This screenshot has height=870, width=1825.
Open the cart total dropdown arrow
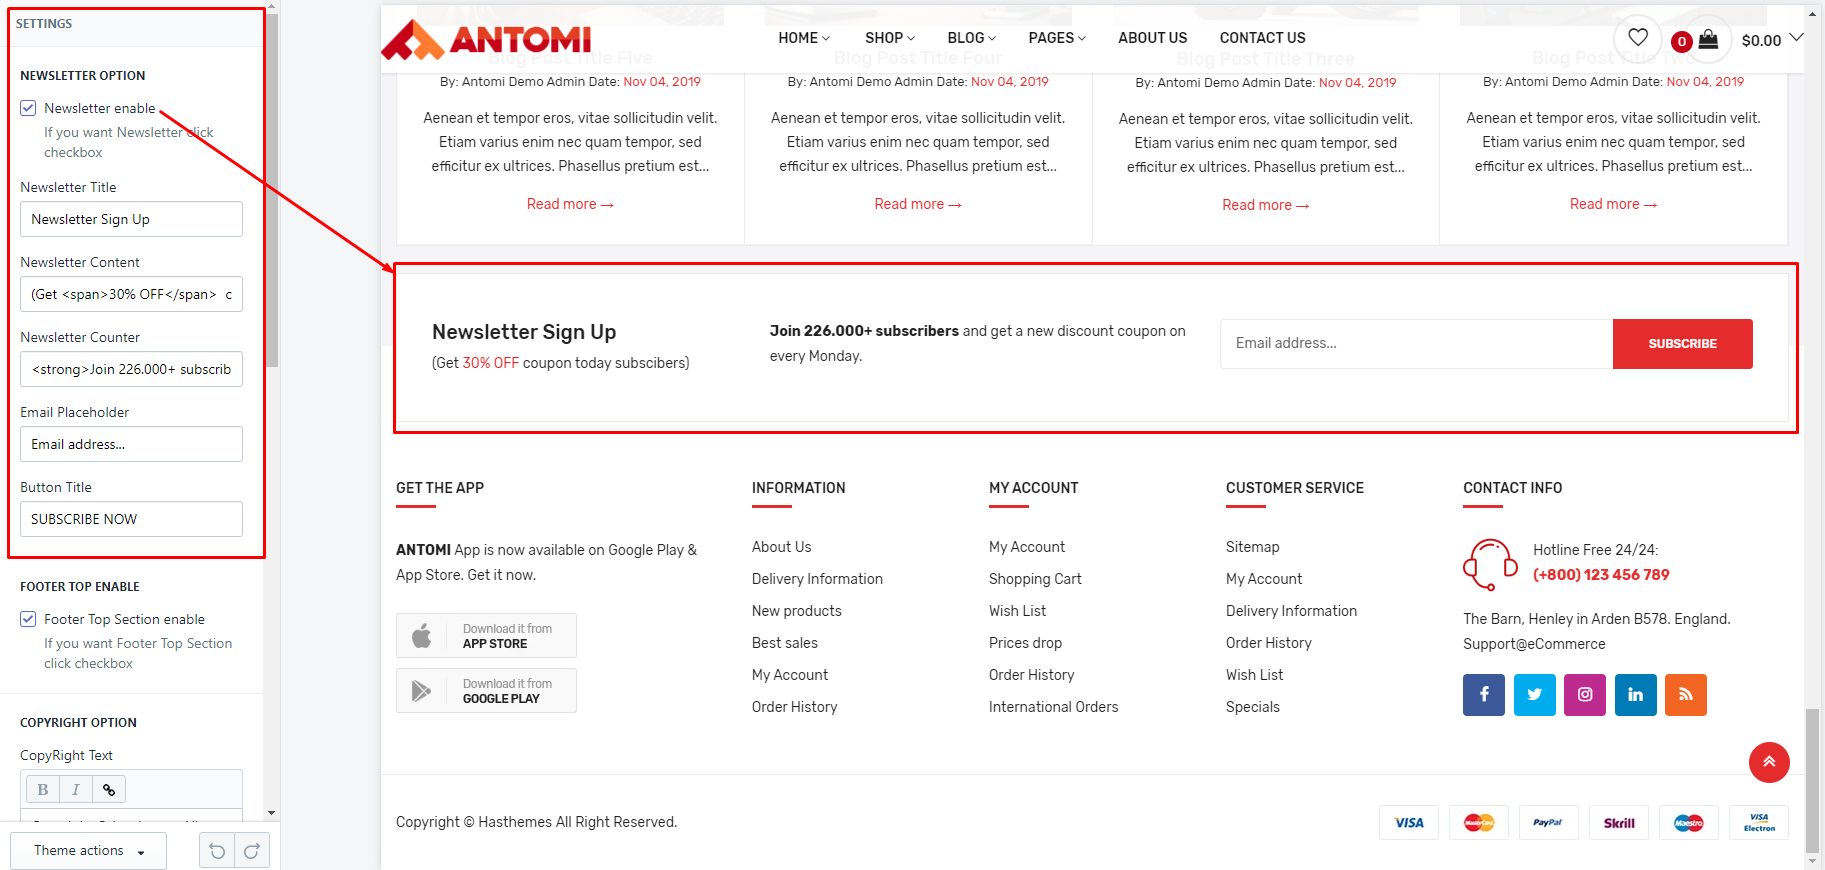point(1796,38)
